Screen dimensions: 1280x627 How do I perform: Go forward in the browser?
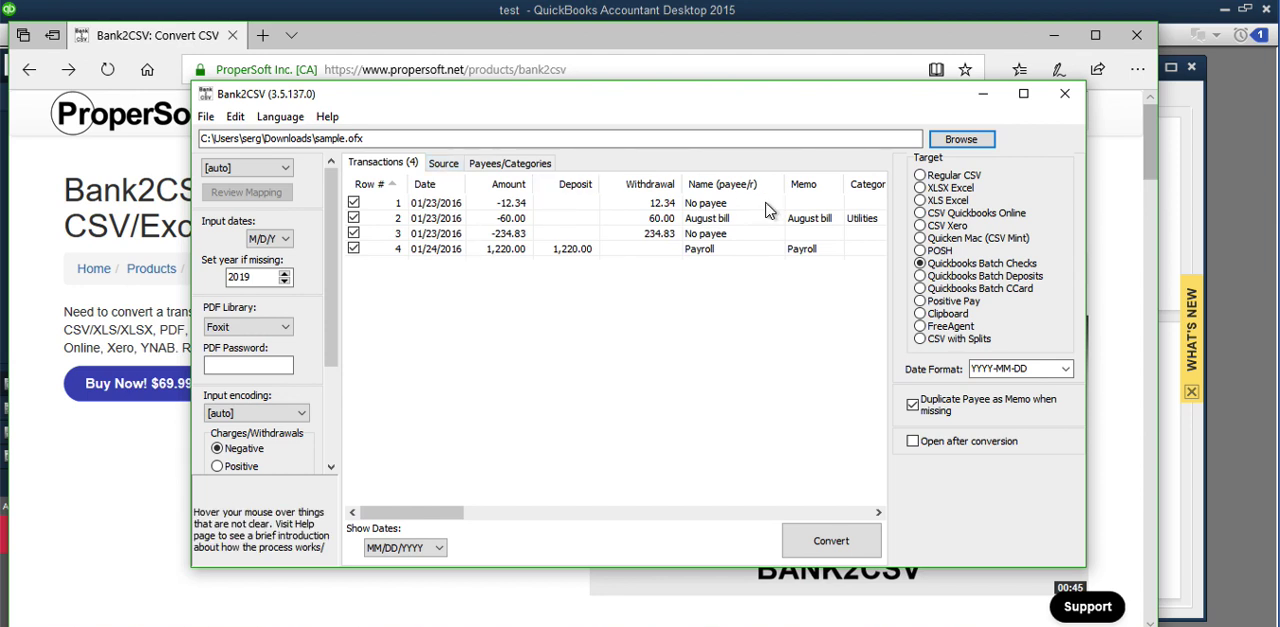pyautogui.click(x=68, y=70)
